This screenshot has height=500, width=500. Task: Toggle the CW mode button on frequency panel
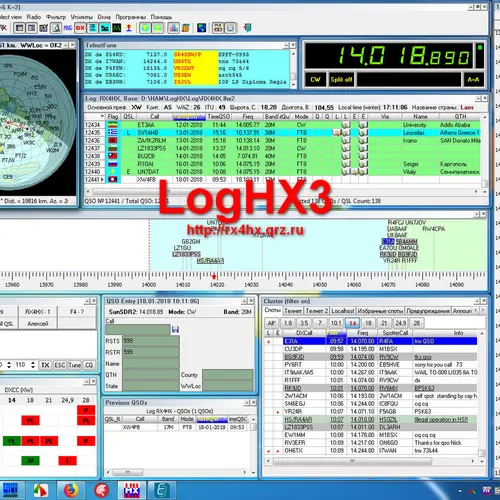pyautogui.click(x=315, y=80)
